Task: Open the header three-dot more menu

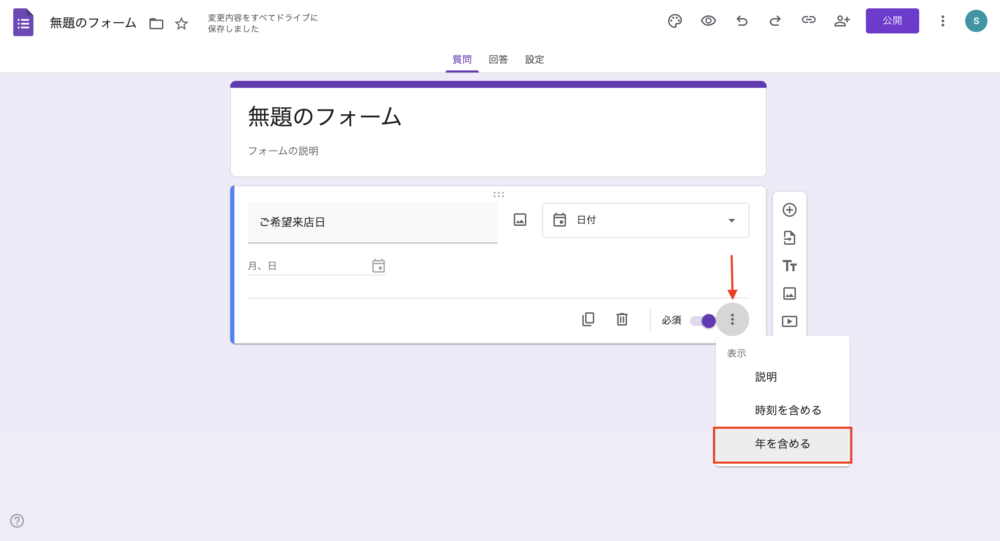Action: click(943, 21)
